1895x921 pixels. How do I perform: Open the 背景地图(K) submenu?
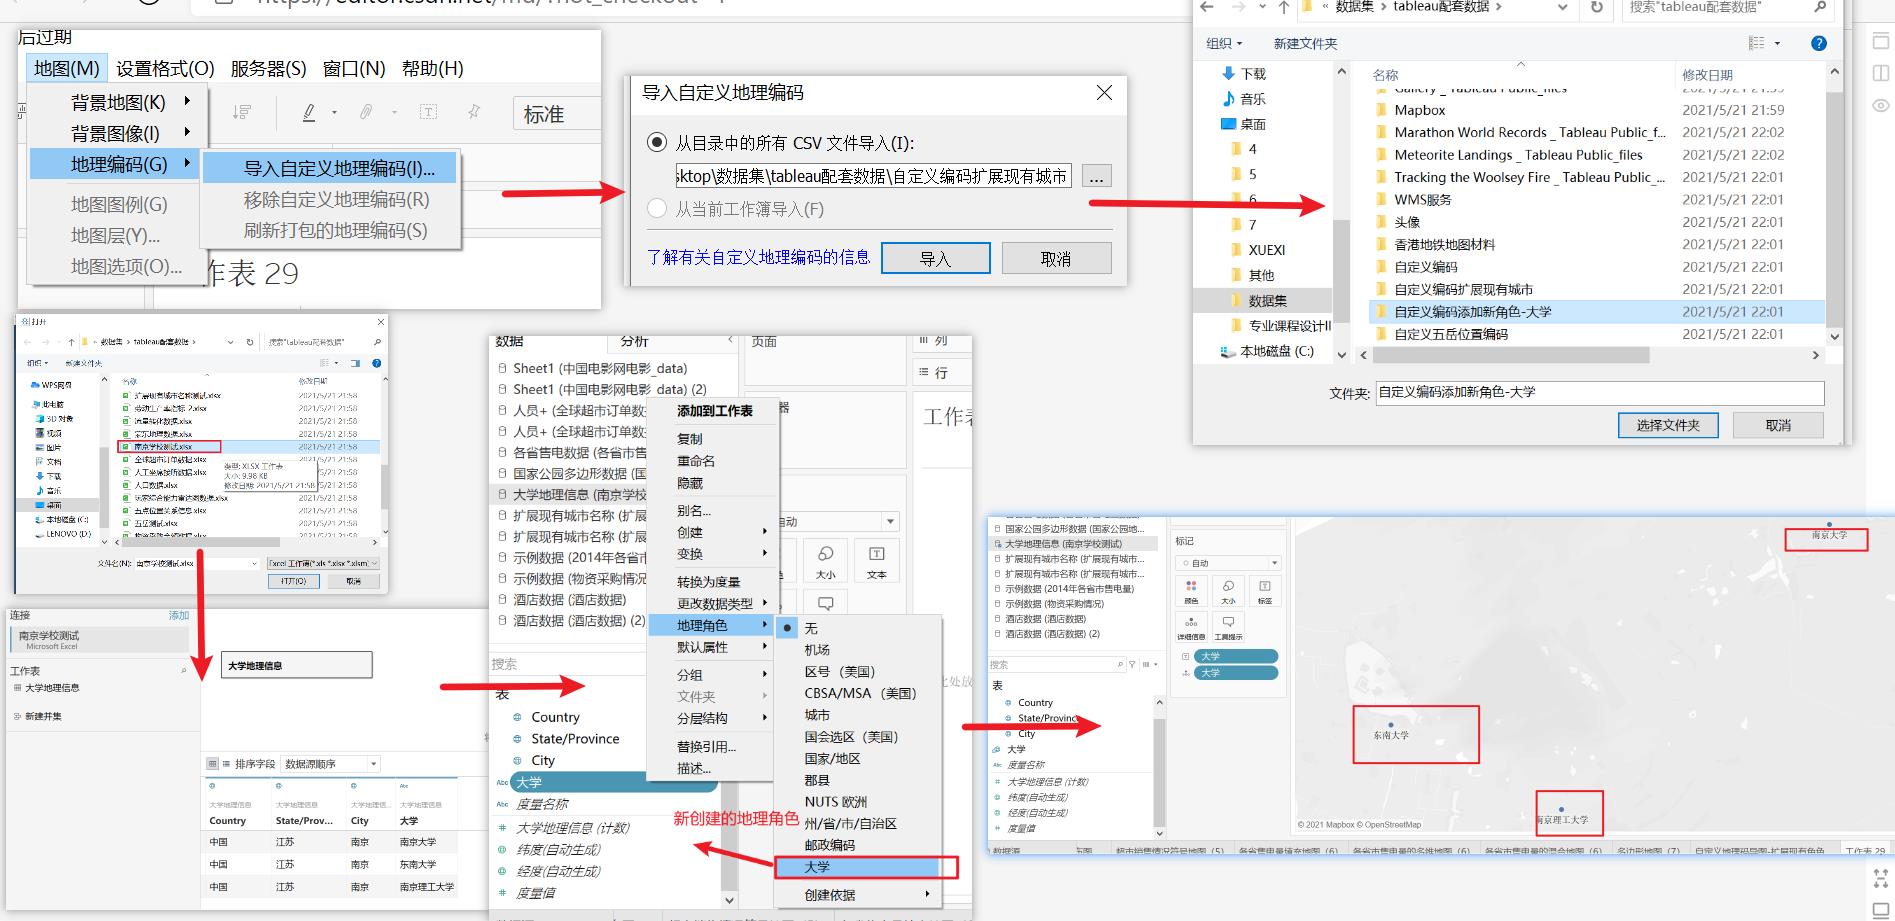click(x=118, y=102)
